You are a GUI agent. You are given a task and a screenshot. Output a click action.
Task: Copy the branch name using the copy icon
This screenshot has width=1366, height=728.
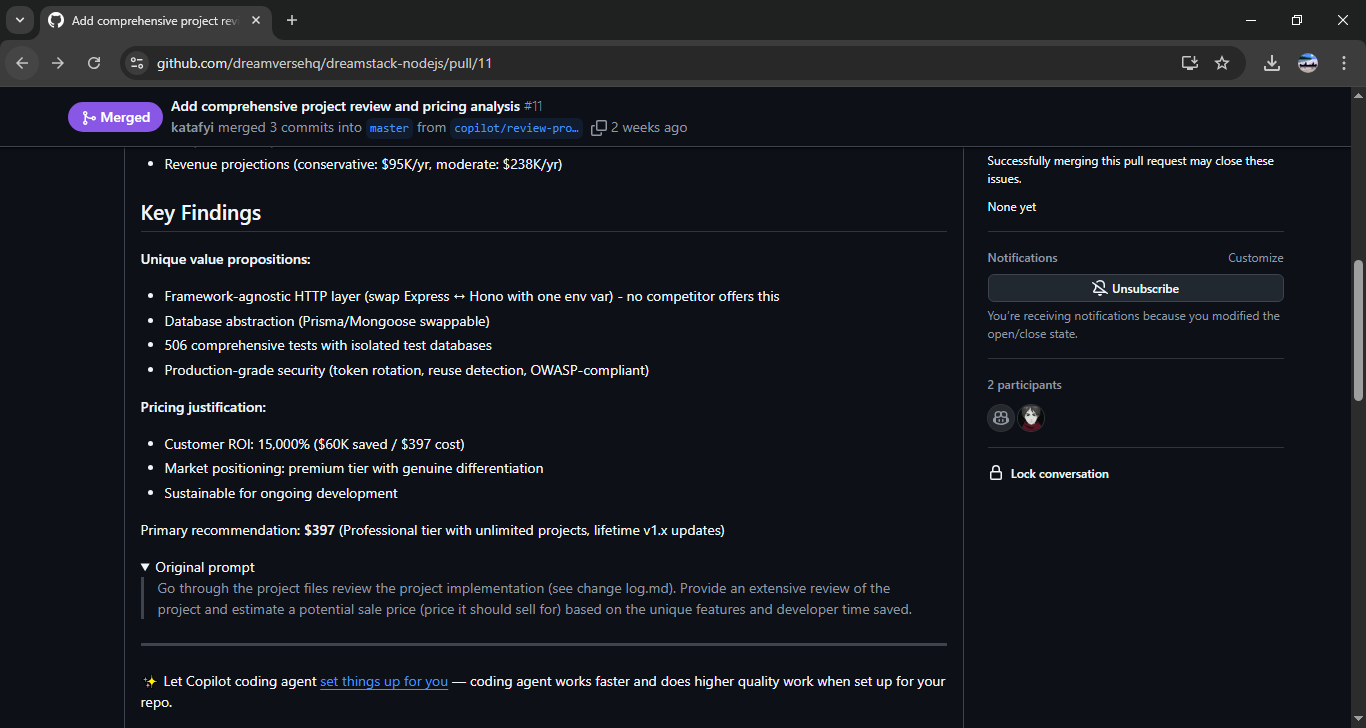599,127
